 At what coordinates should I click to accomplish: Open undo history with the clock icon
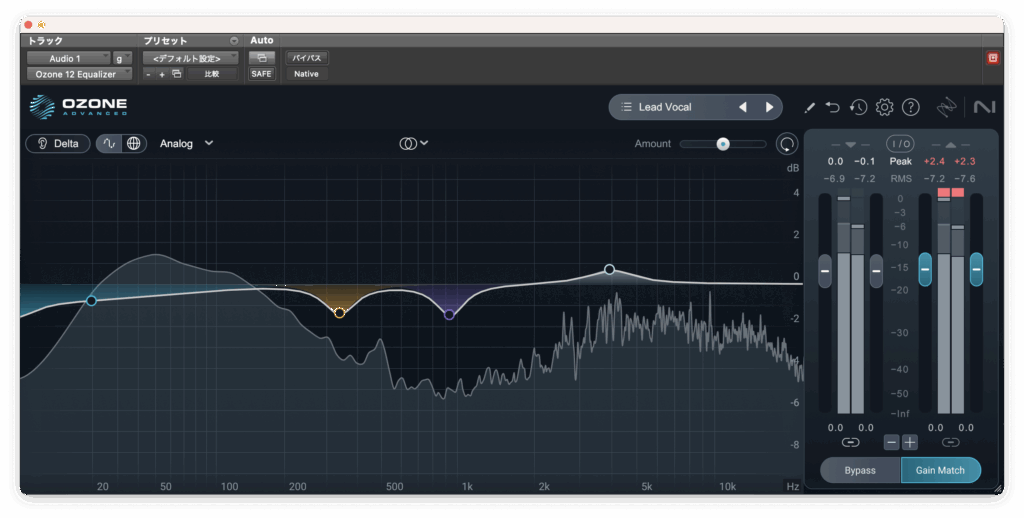click(858, 107)
